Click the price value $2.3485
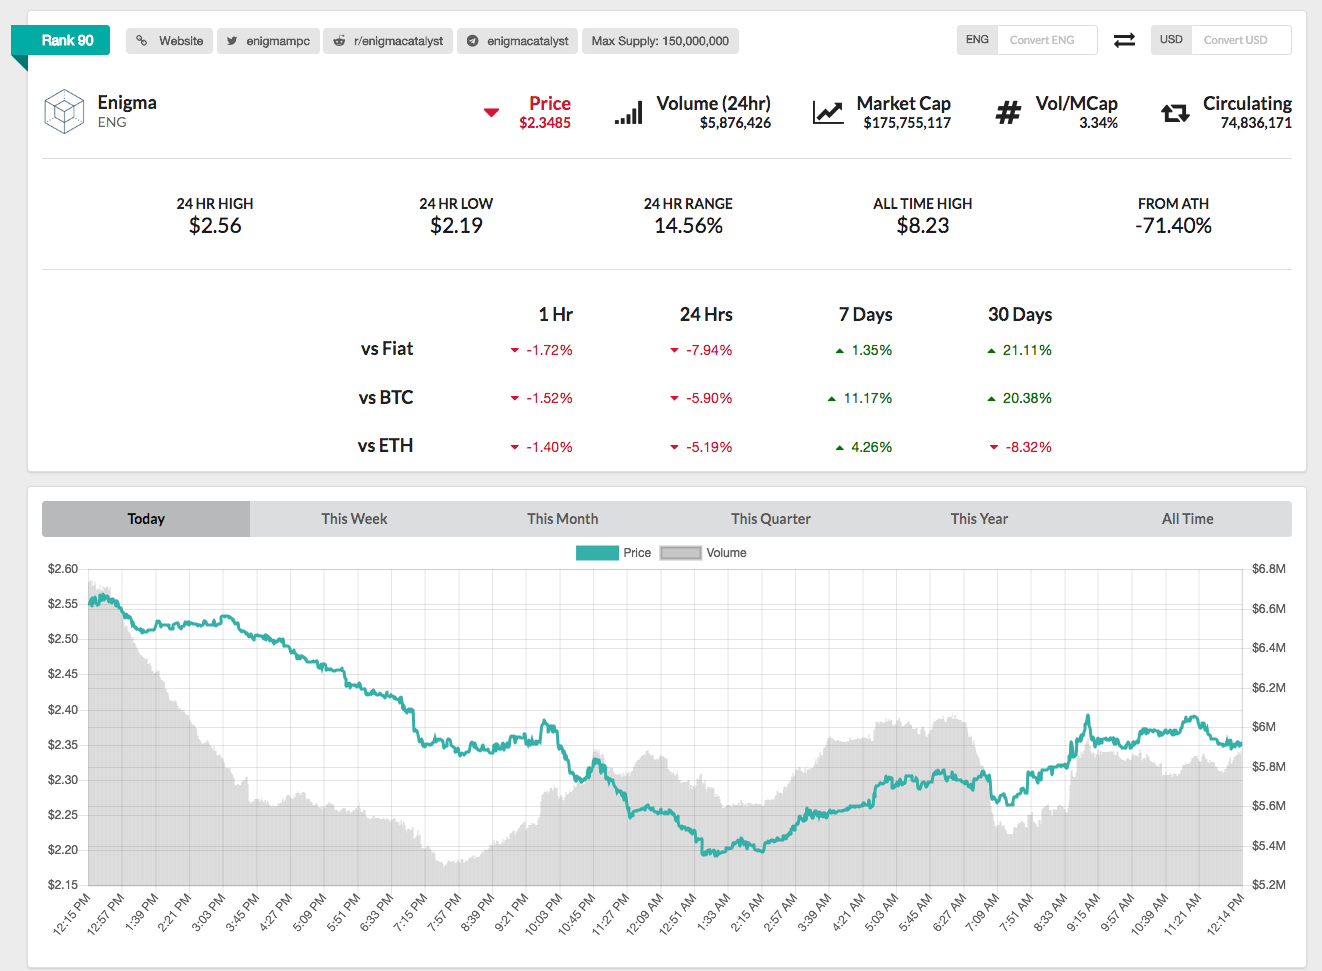 click(545, 123)
